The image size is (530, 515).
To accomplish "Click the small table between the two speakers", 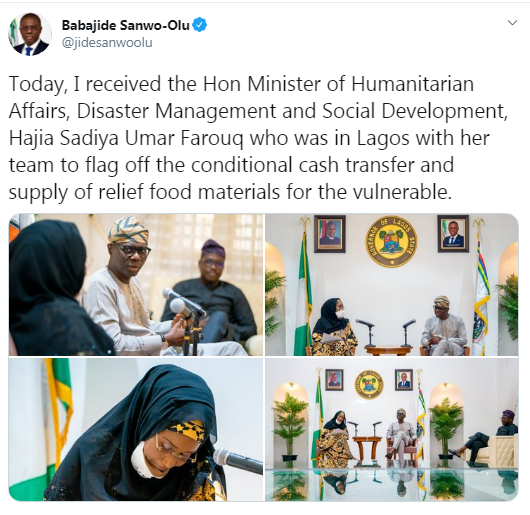I will click(388, 350).
